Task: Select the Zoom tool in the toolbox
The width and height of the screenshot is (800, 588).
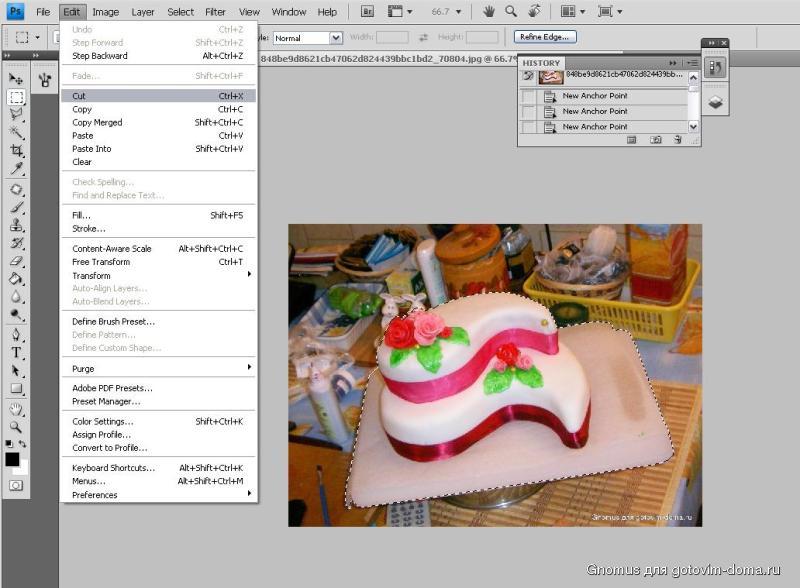Action: point(16,427)
